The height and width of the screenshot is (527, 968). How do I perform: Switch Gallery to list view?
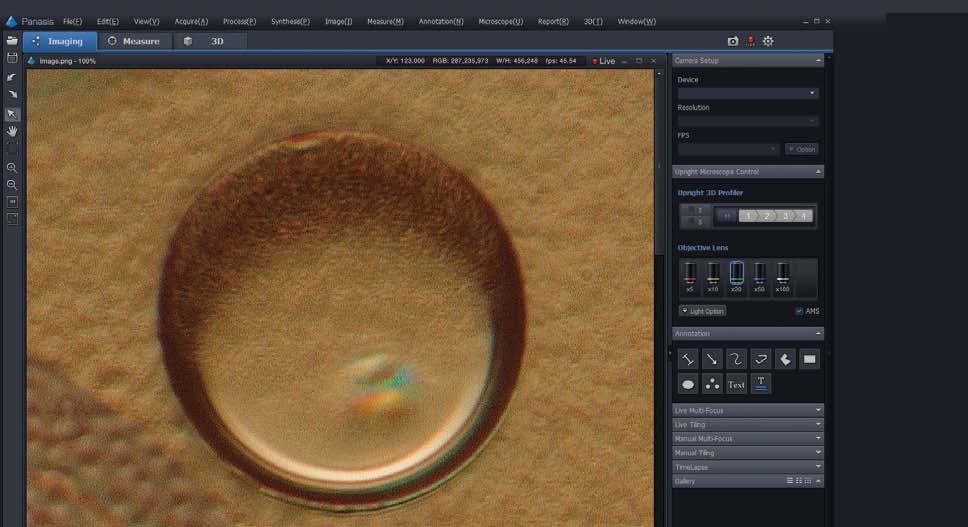pyautogui.click(x=790, y=481)
